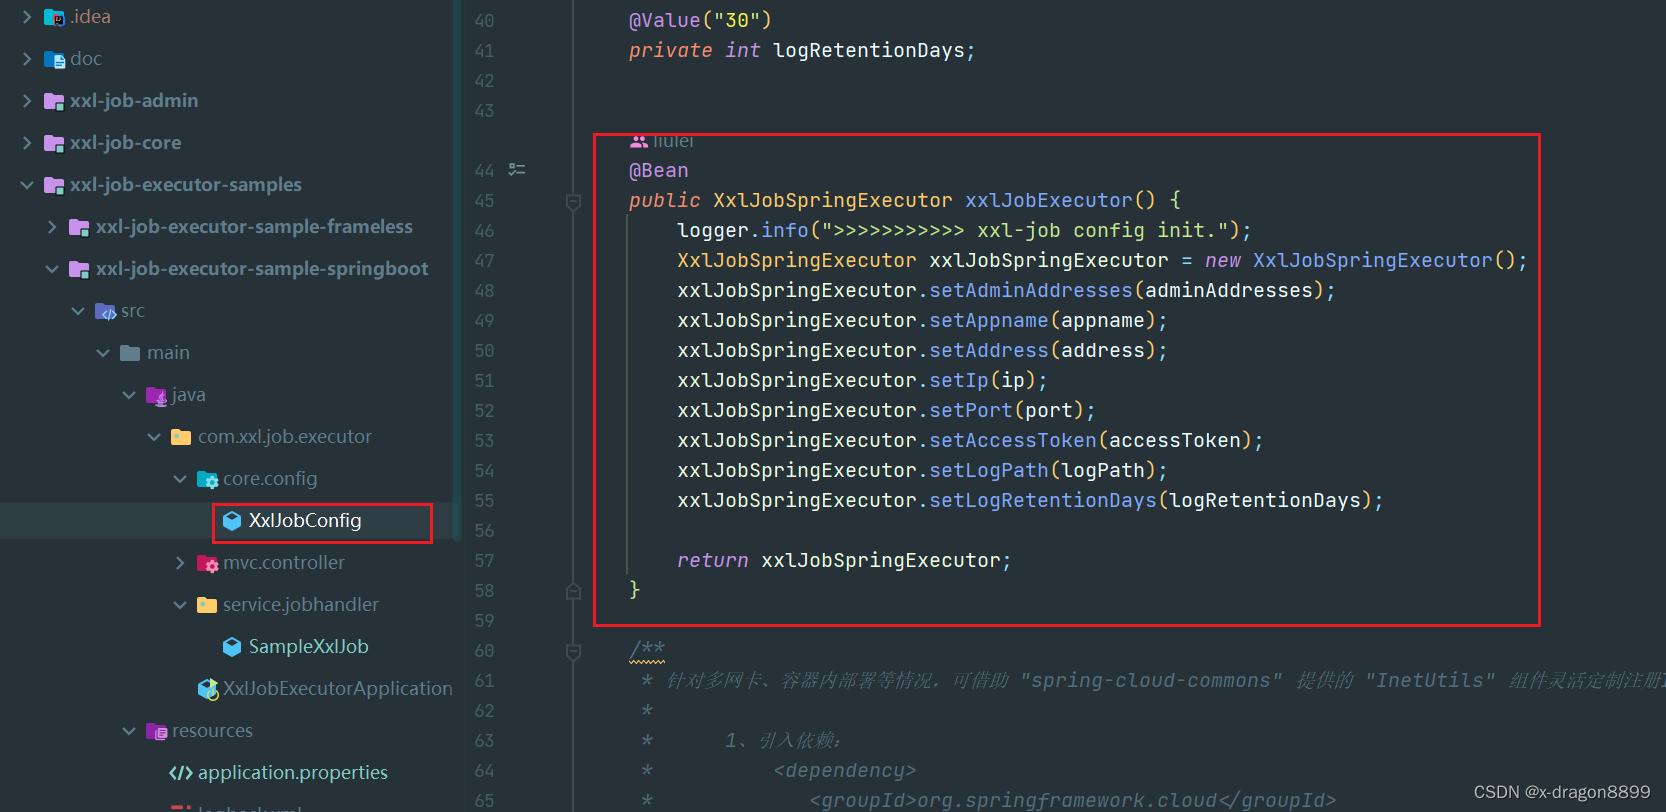Click line number 57 in gutter
The height and width of the screenshot is (812, 1666).
484,561
